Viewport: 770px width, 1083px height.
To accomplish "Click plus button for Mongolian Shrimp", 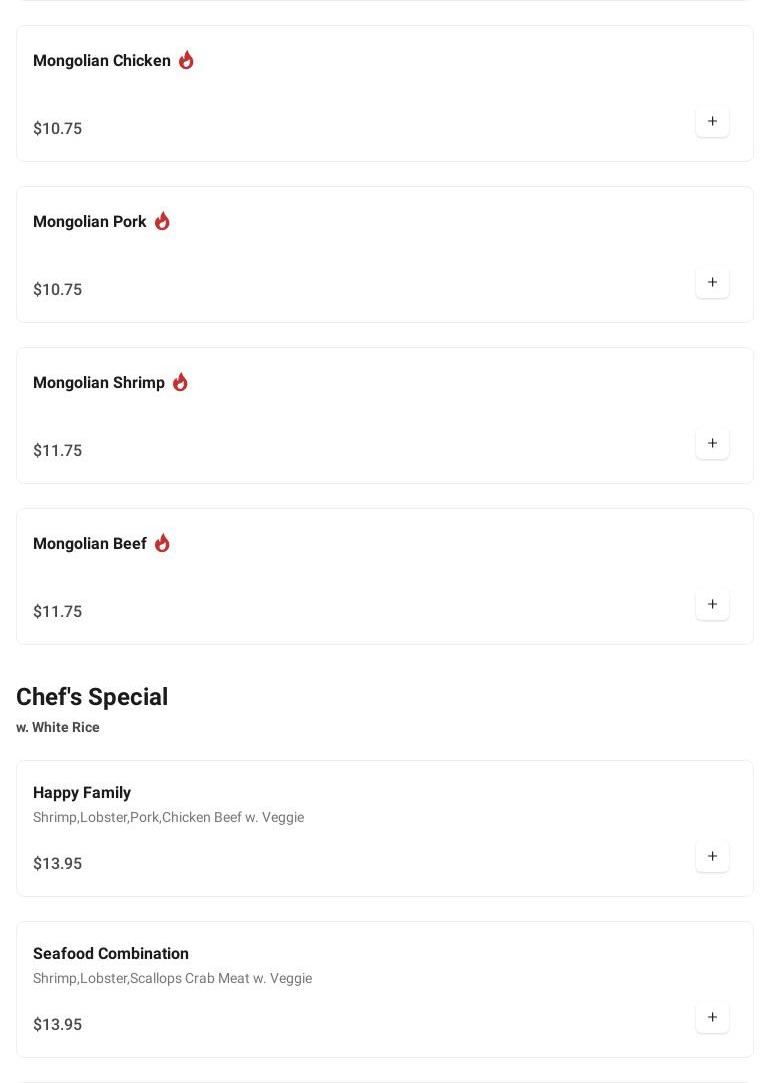I will tap(712, 444).
